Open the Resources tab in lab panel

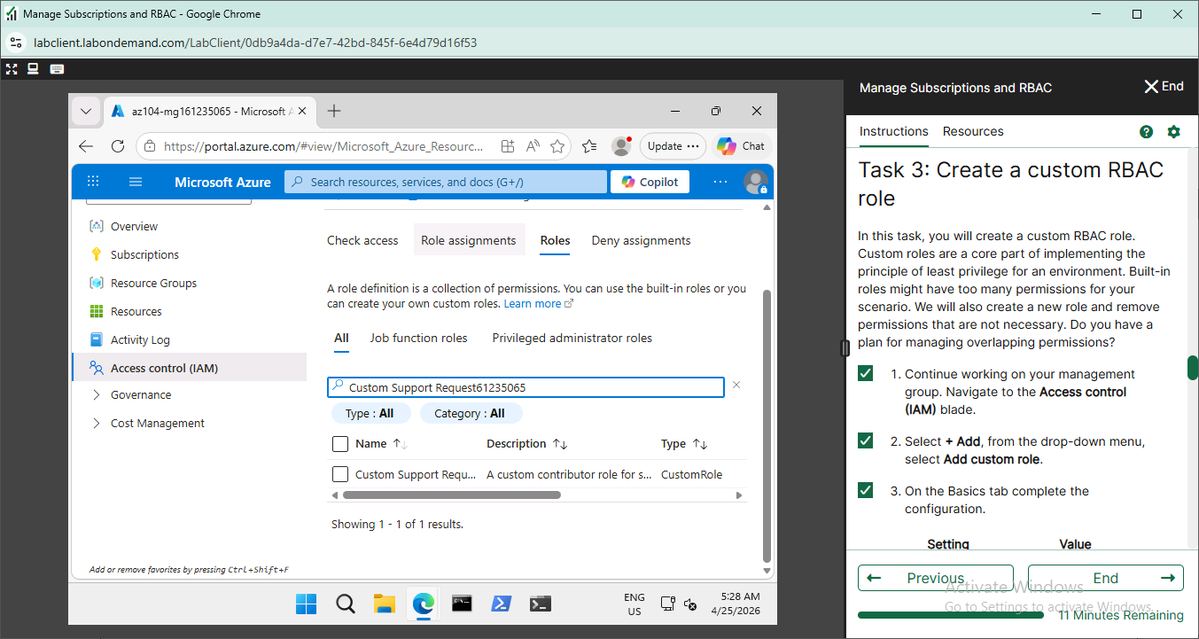(973, 131)
